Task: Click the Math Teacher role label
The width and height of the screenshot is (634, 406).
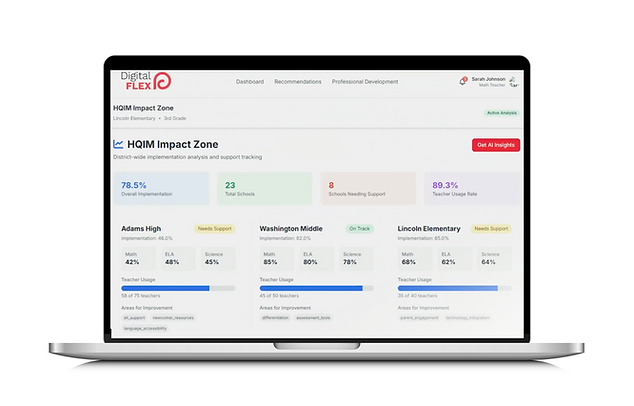Action: click(492, 85)
